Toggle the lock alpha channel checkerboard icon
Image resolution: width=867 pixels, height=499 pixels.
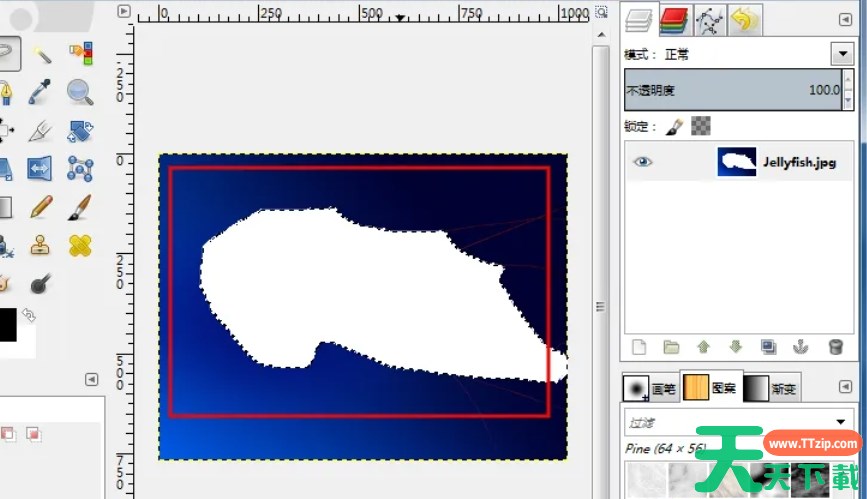(x=702, y=126)
